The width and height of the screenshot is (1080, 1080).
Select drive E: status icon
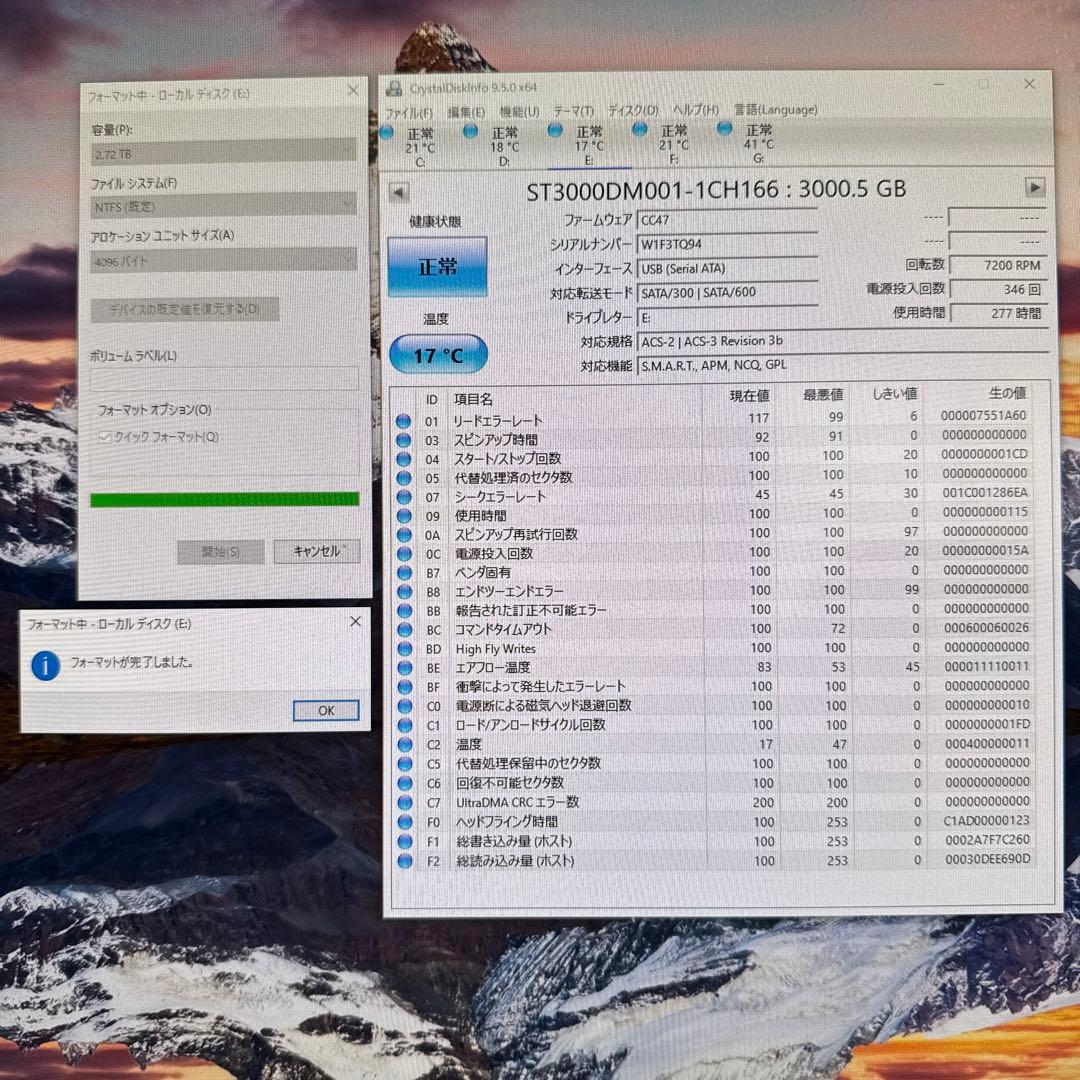click(x=555, y=129)
